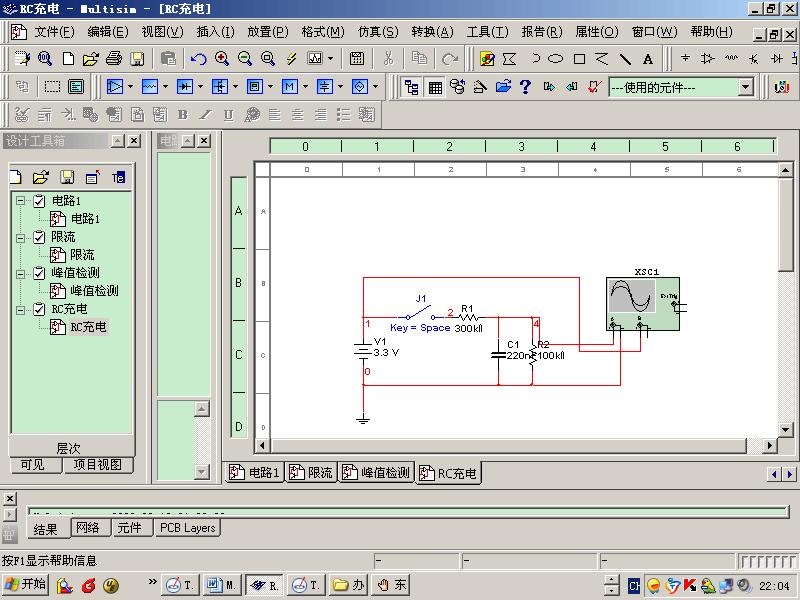800x600 pixels.
Task: Click the J1 switch component
Action: (x=420, y=312)
